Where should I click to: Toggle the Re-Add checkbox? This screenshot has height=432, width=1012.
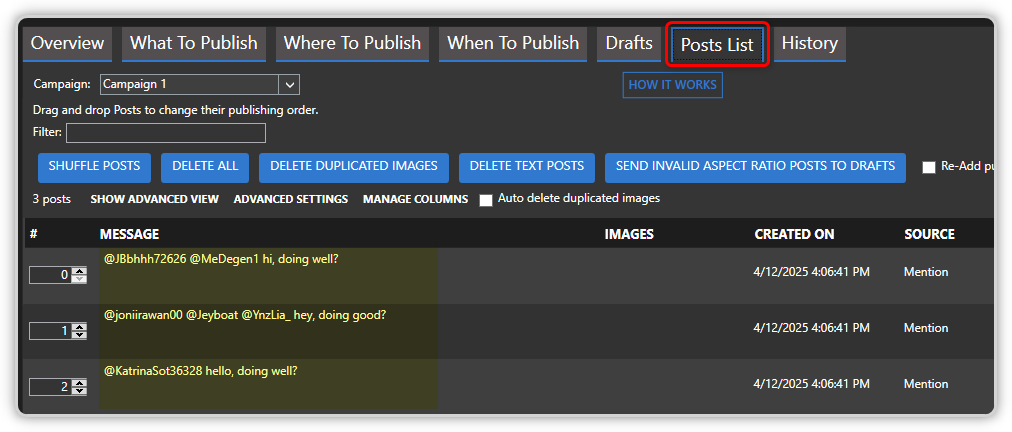[929, 168]
